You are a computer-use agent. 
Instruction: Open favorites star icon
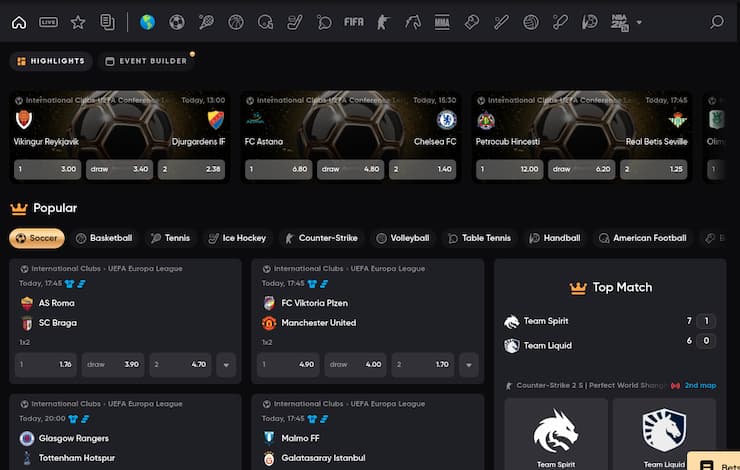(78, 22)
